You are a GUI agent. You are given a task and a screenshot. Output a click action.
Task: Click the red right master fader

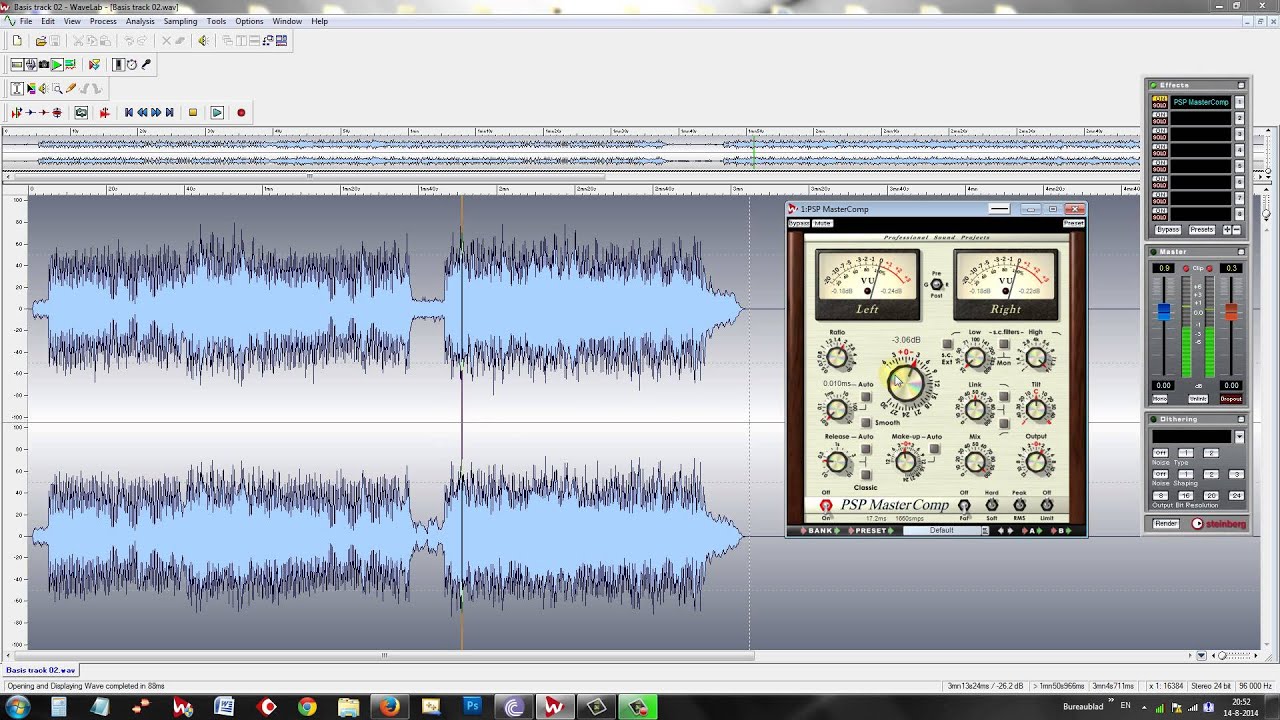click(1231, 313)
